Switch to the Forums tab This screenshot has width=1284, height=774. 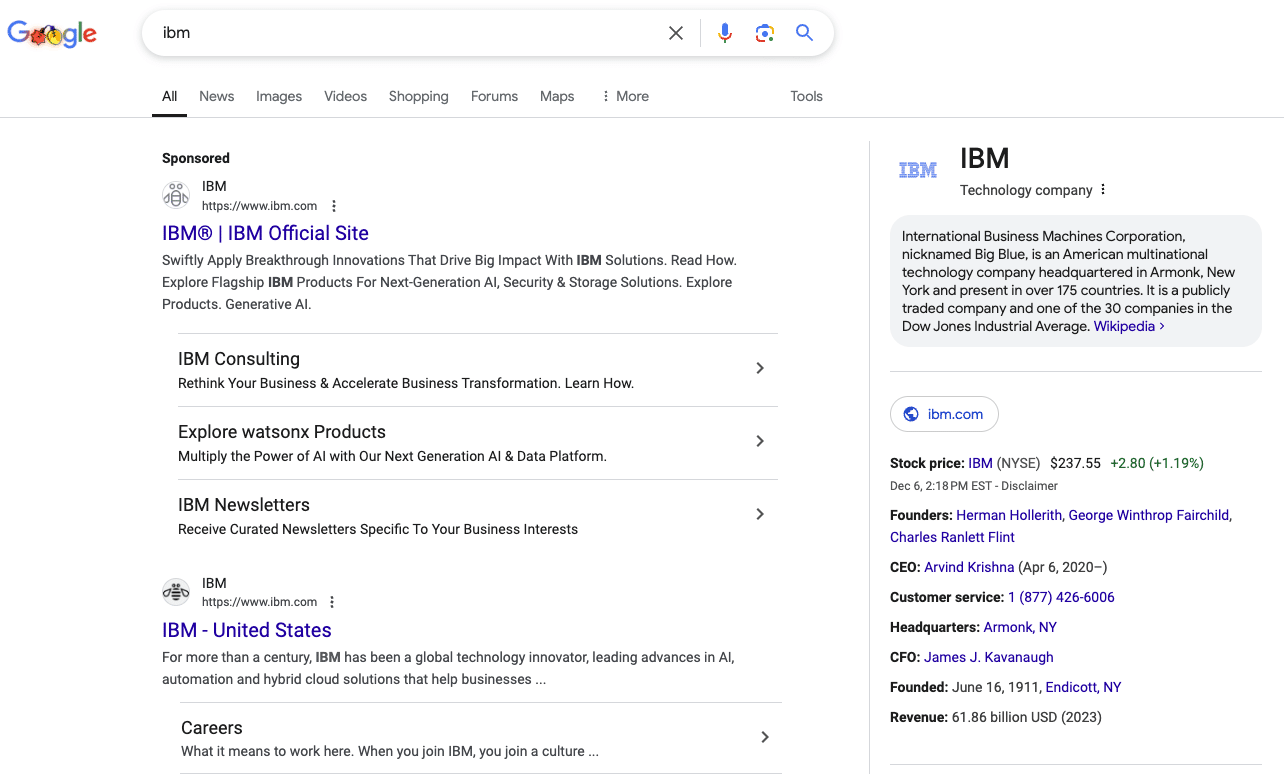[494, 96]
